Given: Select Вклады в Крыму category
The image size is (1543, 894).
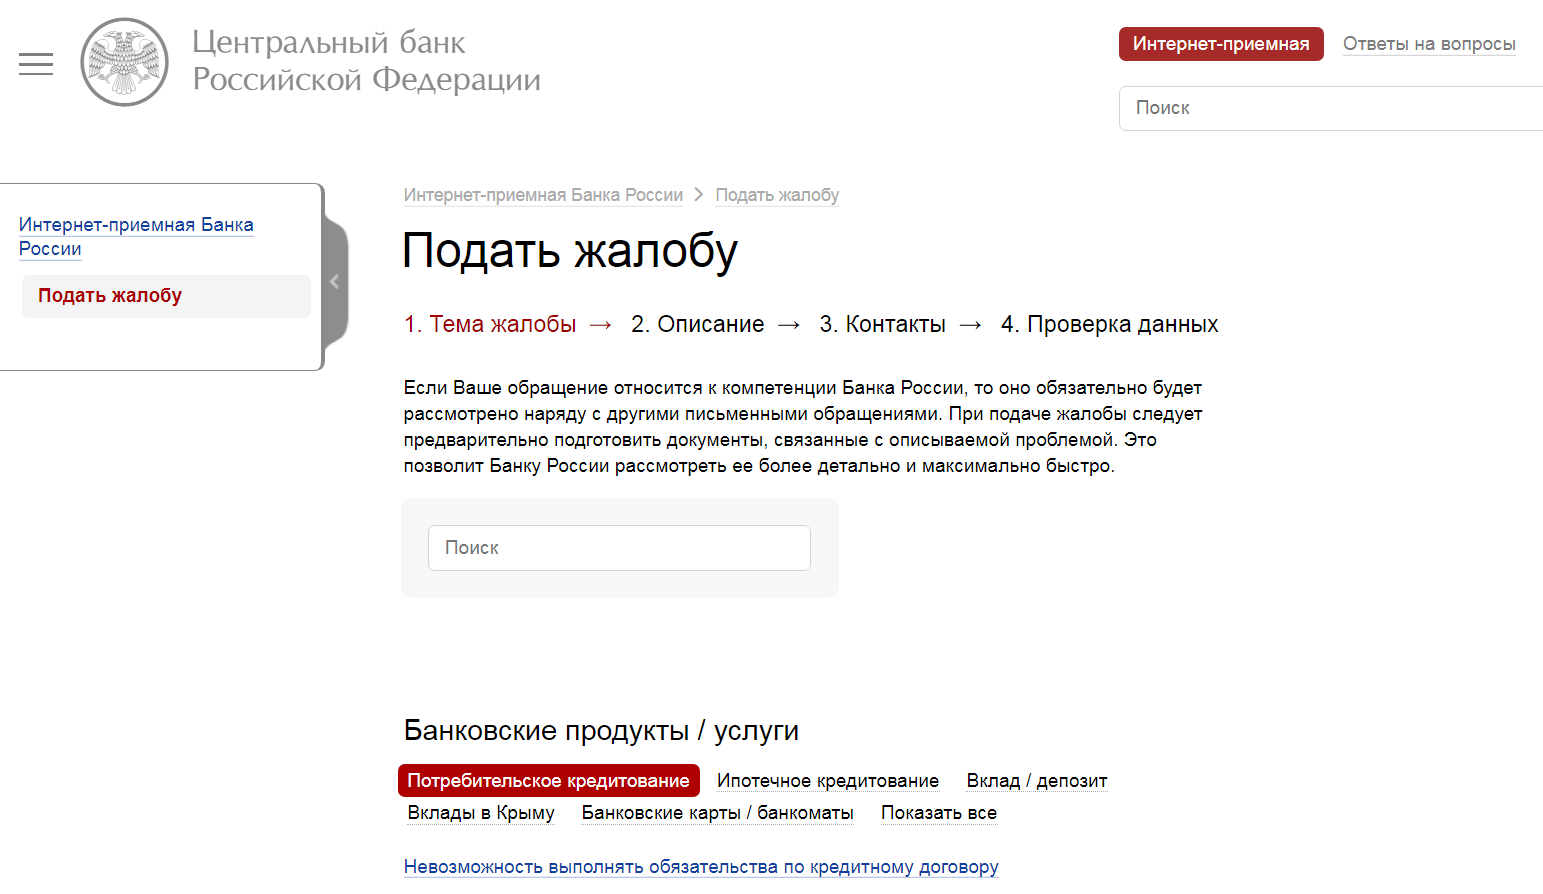Looking at the screenshot, I should (x=481, y=813).
